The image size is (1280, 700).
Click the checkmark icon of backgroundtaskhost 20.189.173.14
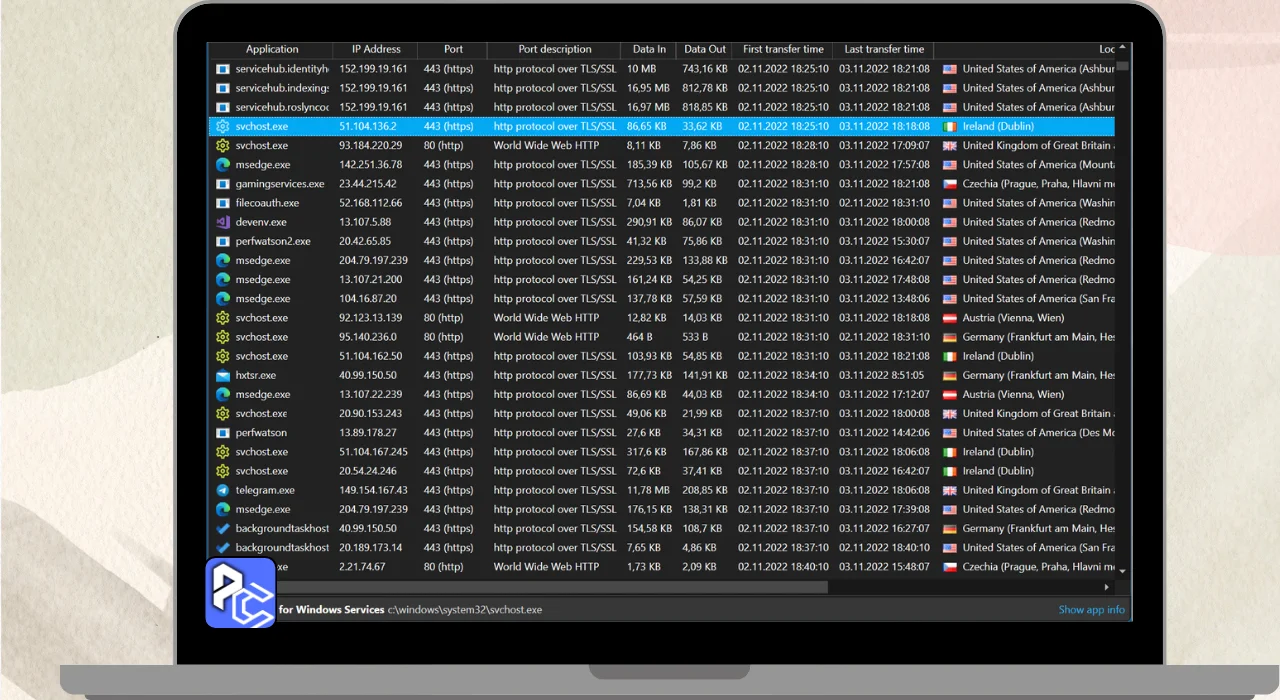coord(223,548)
